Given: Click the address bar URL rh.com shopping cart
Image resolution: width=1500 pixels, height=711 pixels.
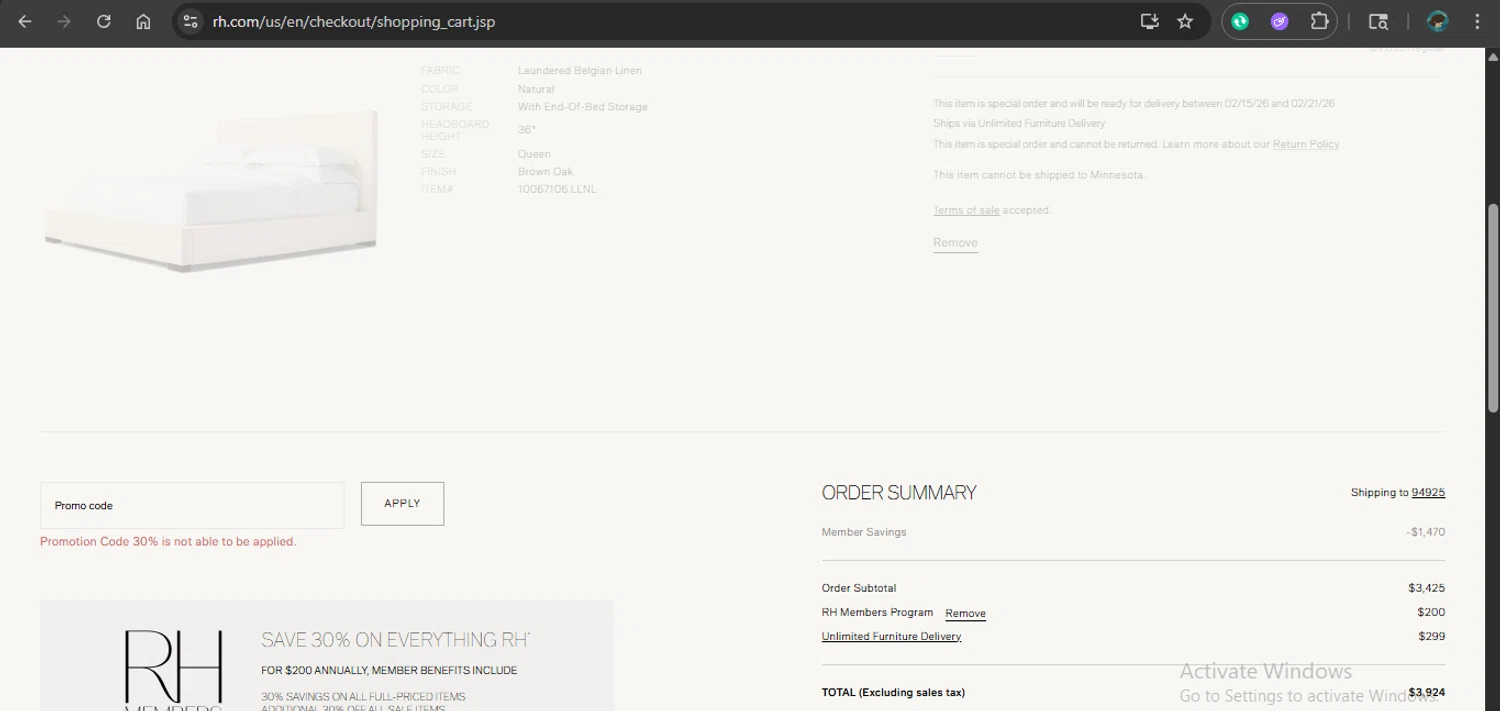Looking at the screenshot, I should [354, 21].
